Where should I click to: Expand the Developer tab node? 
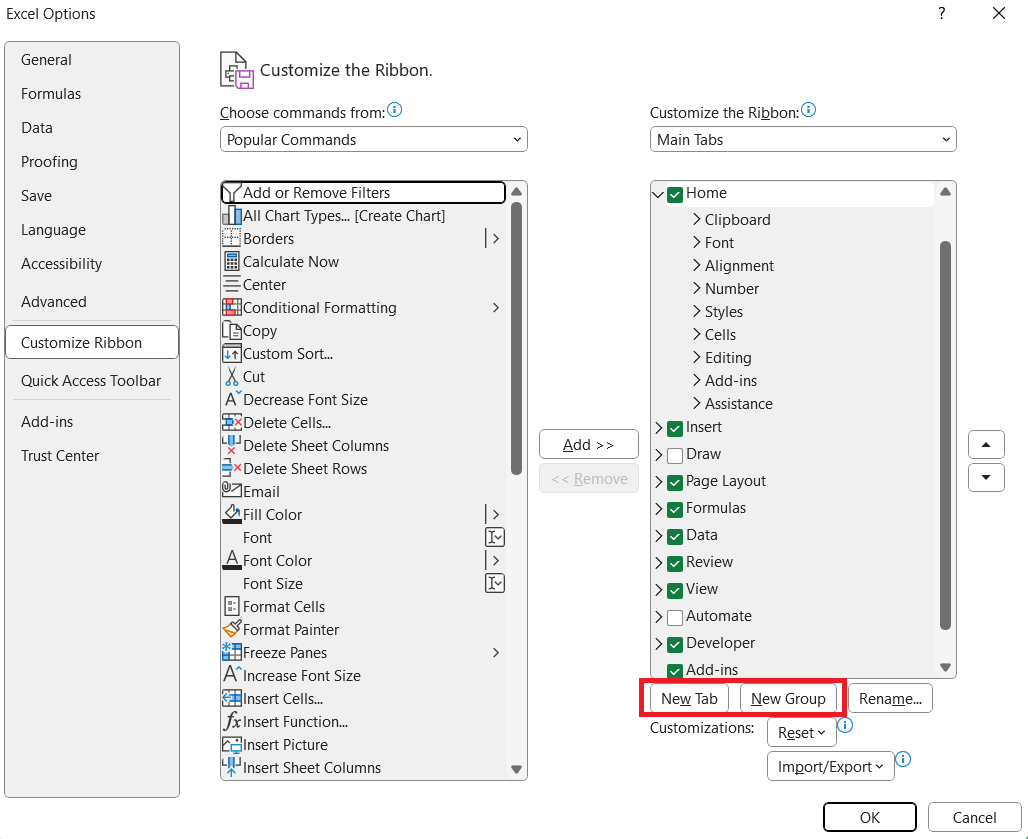tap(659, 644)
